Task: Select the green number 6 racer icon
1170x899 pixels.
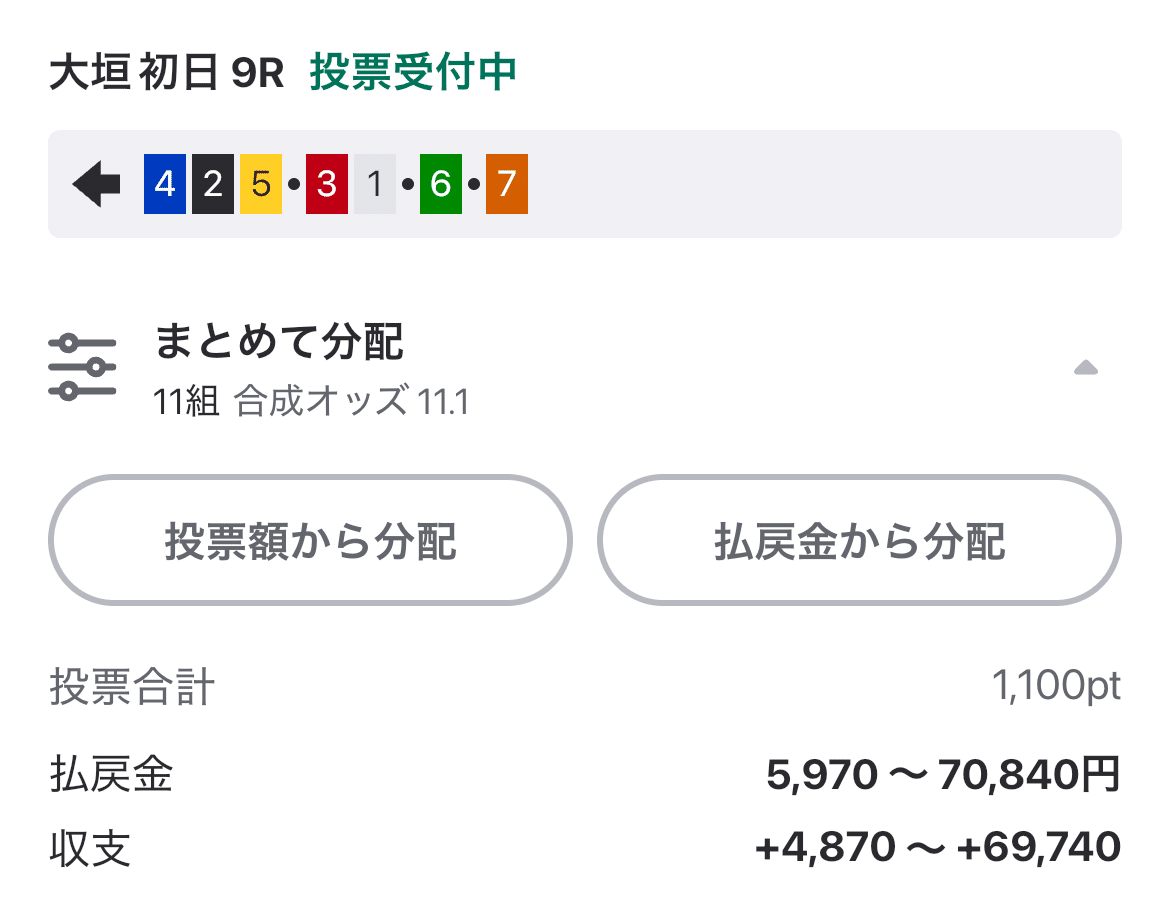Action: click(441, 182)
